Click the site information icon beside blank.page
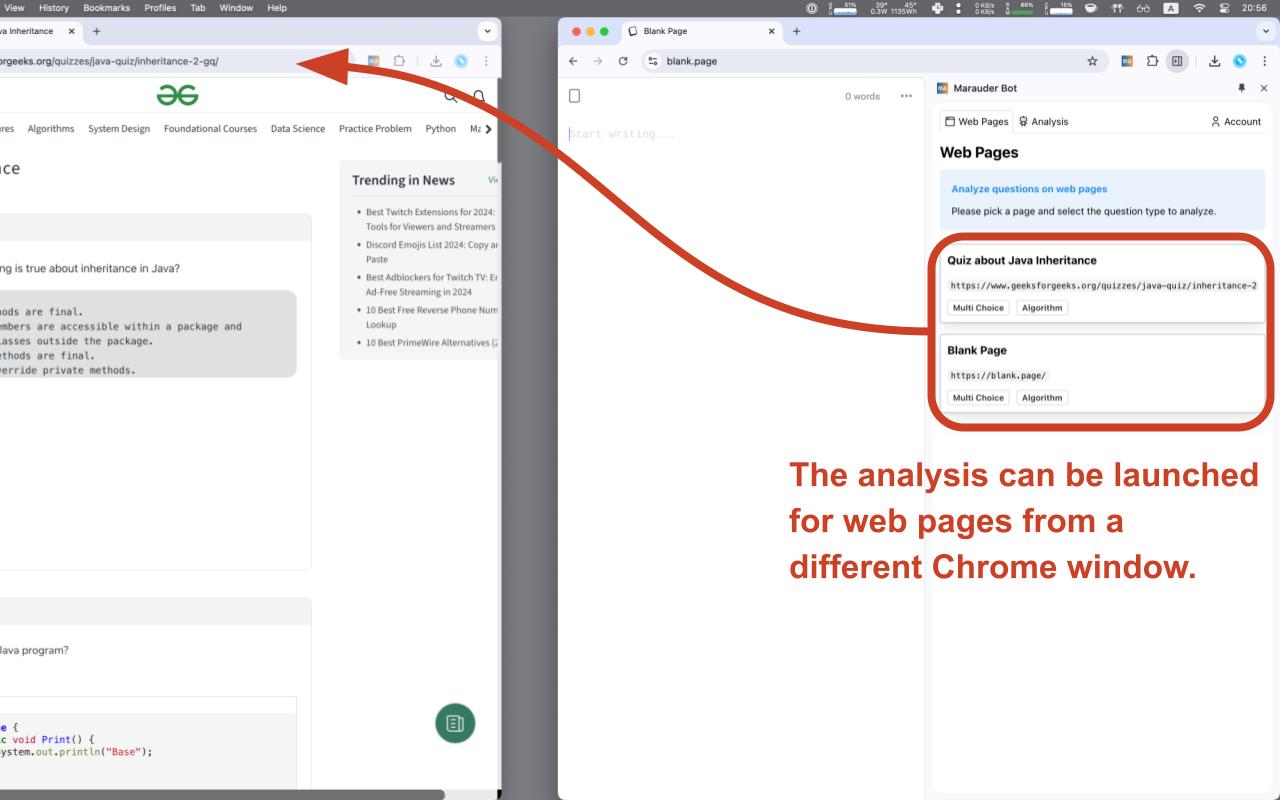Viewport: 1280px width, 800px height. tap(653, 61)
